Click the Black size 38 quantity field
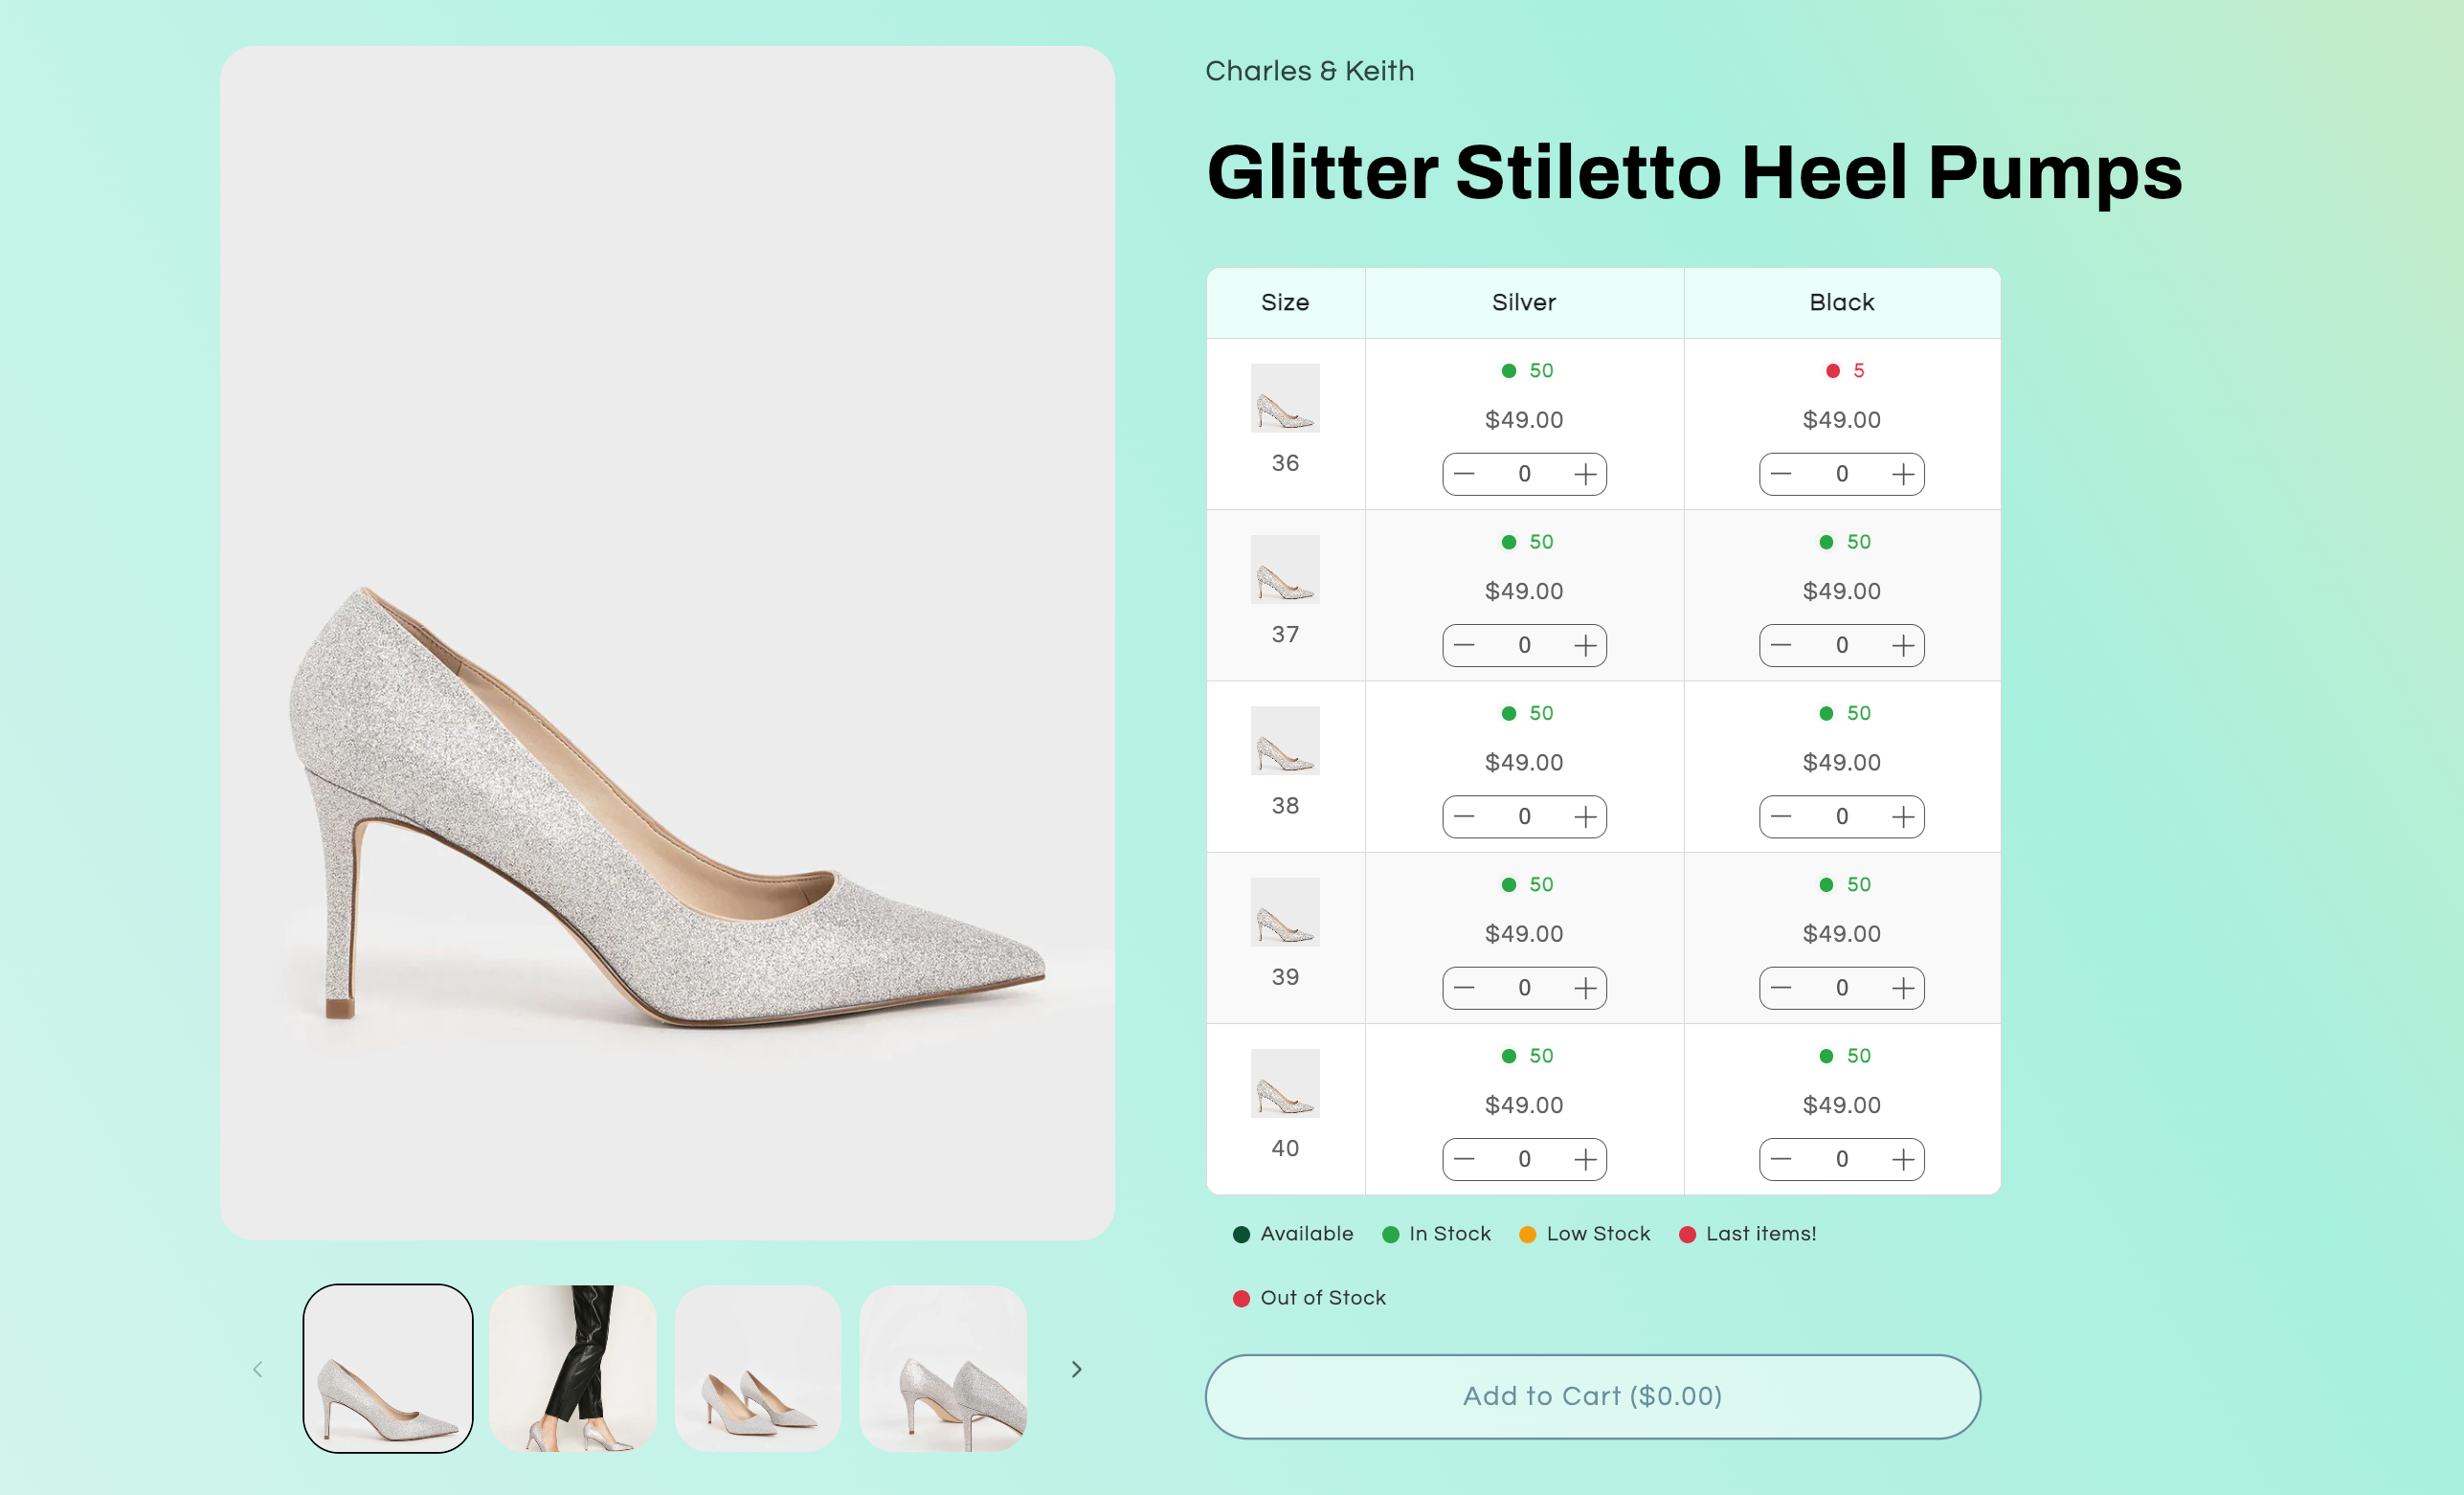 tap(1841, 817)
